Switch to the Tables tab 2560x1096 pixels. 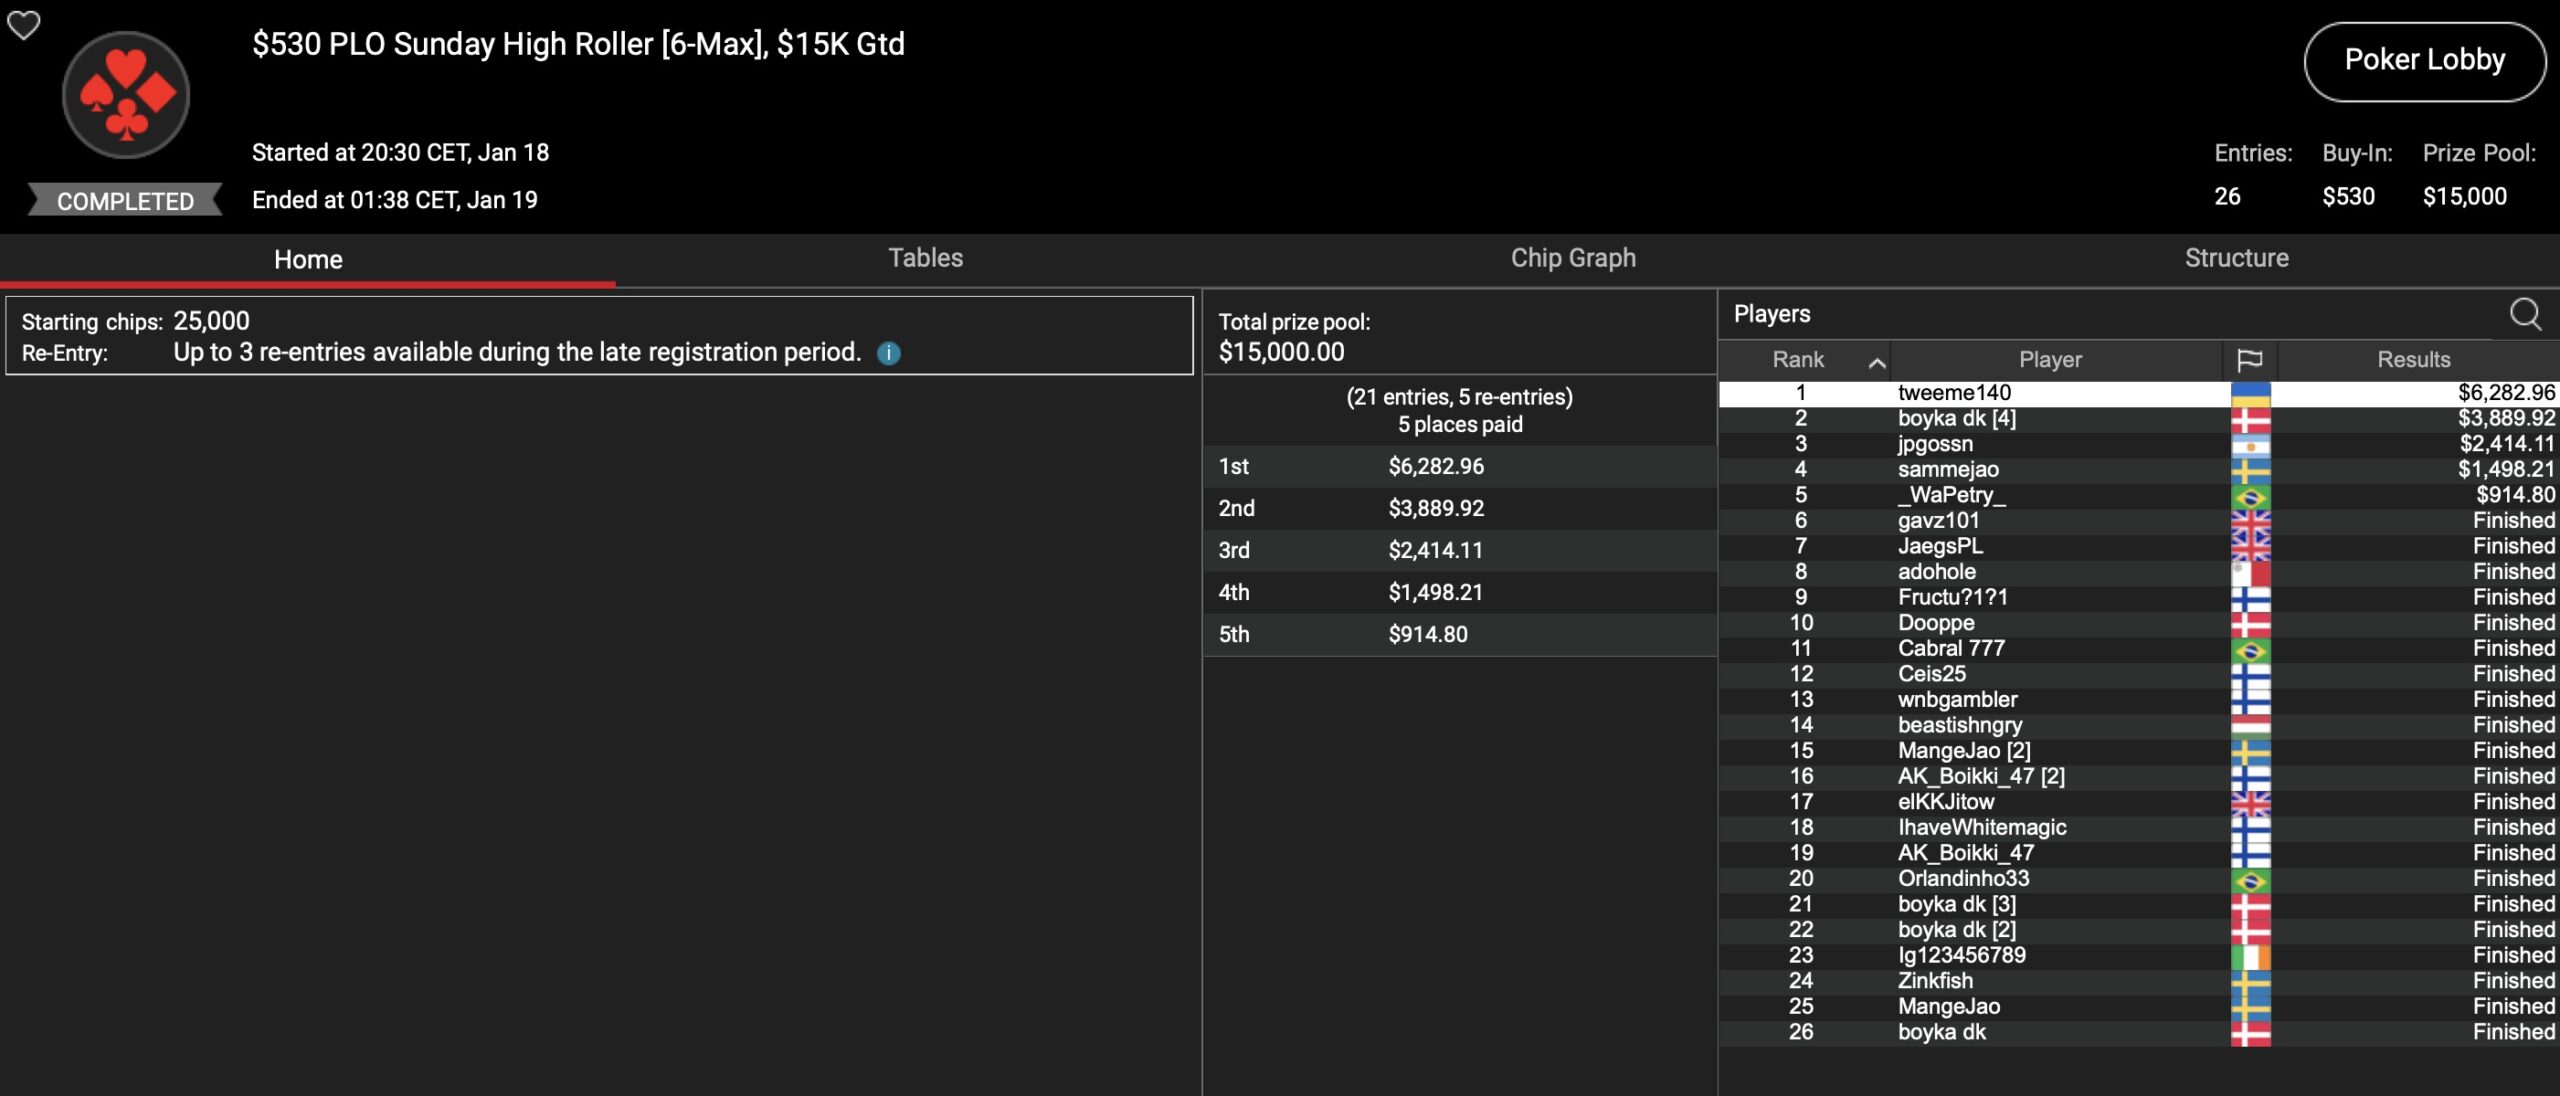click(x=925, y=258)
